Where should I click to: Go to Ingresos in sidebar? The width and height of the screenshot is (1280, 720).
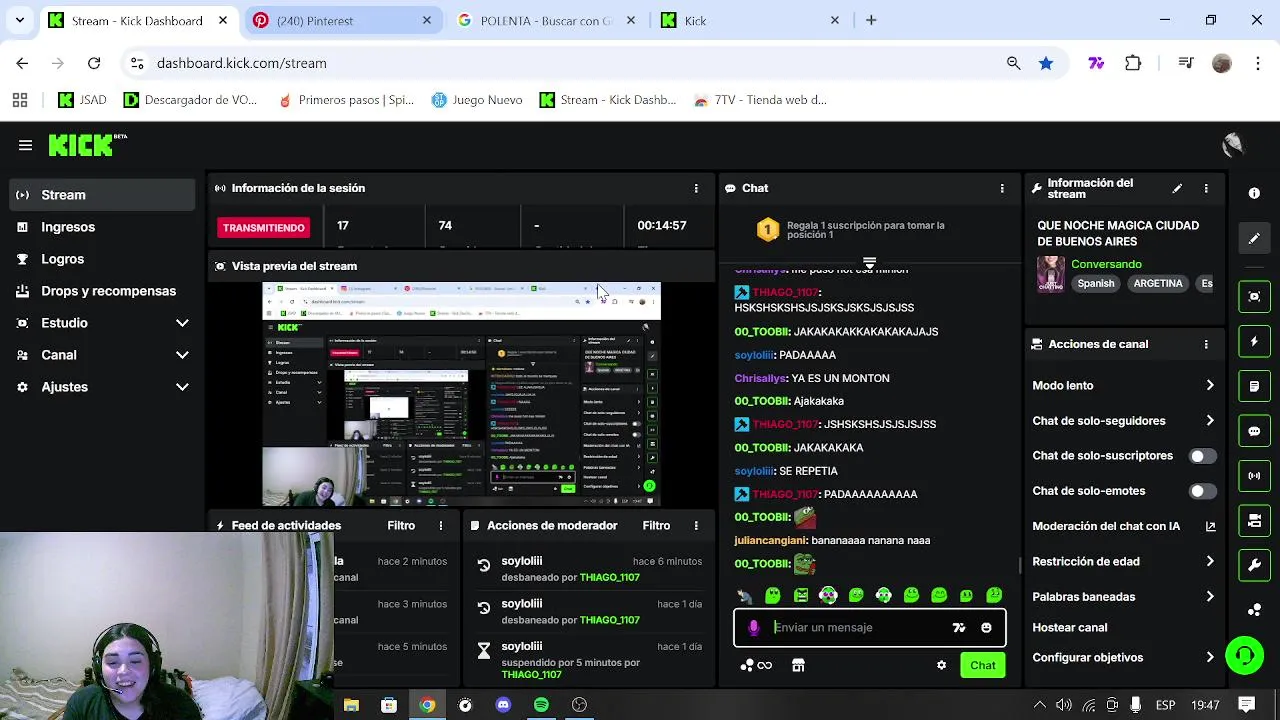[102, 227]
